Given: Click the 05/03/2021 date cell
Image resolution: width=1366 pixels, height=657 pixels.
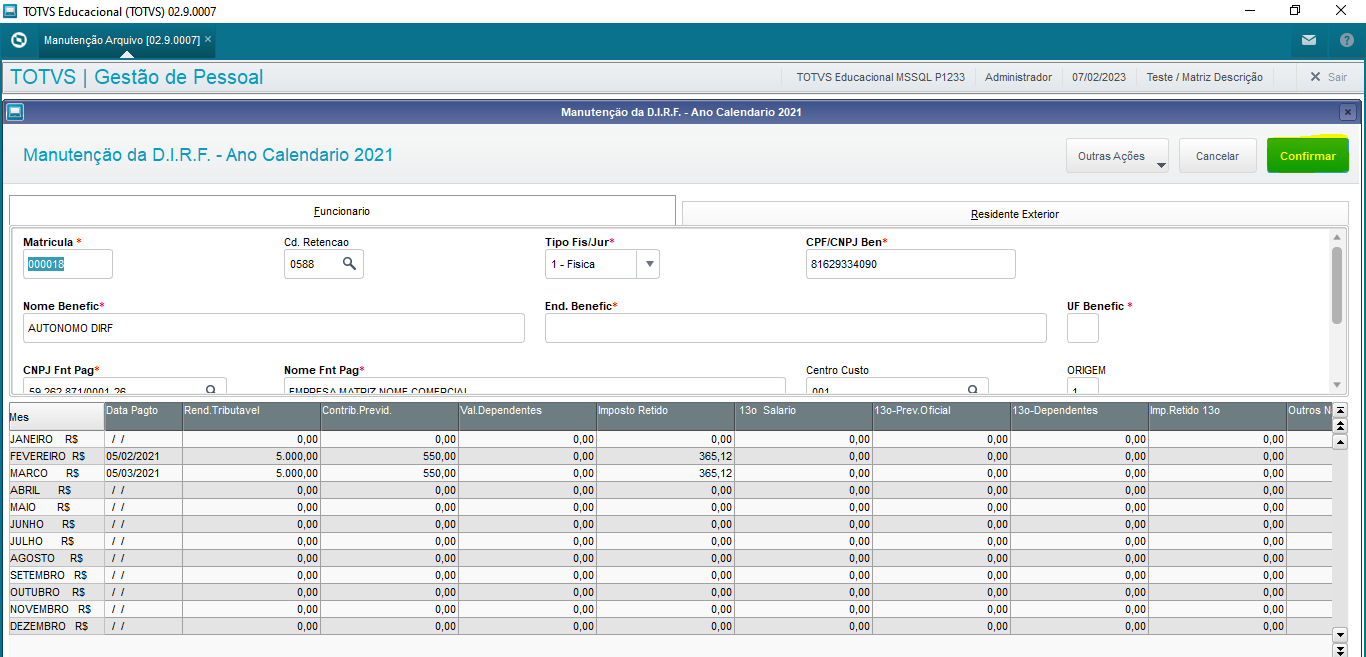Looking at the screenshot, I should [143, 473].
